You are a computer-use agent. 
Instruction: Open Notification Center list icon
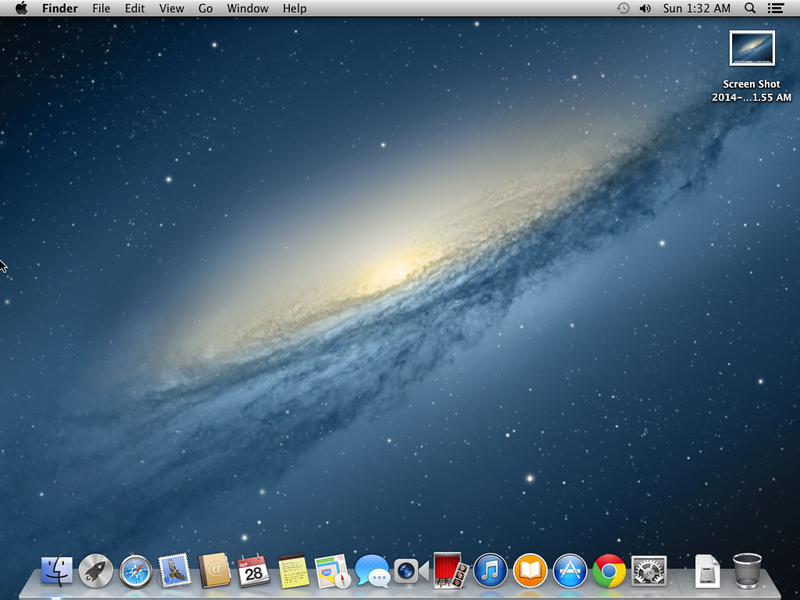[776, 8]
